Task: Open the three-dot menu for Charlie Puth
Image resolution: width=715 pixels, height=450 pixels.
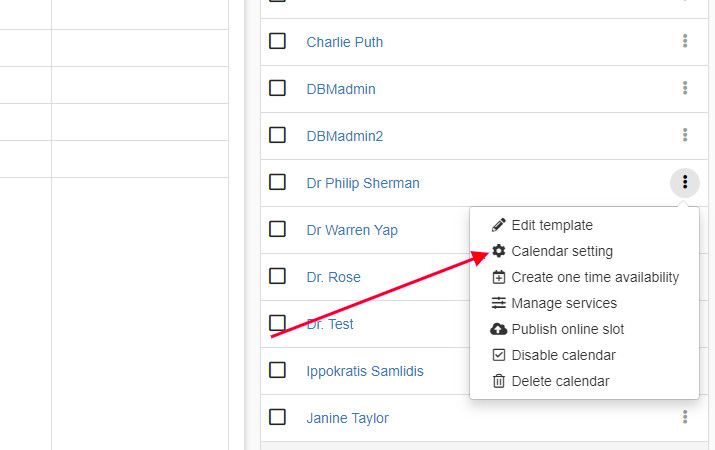Action: tap(685, 41)
